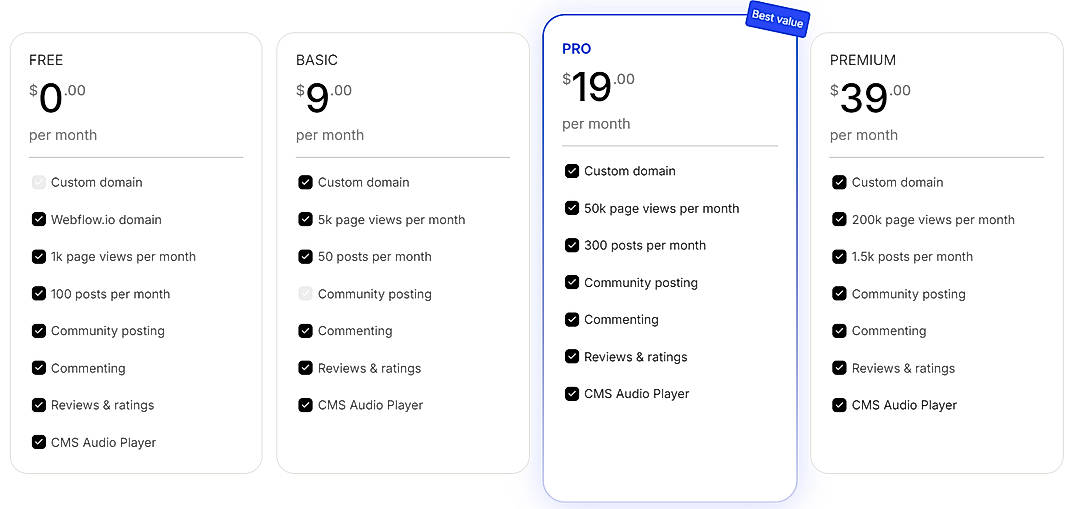Image resolution: width=1070 pixels, height=509 pixels.
Task: Select the FREE plan title
Action: click(46, 60)
